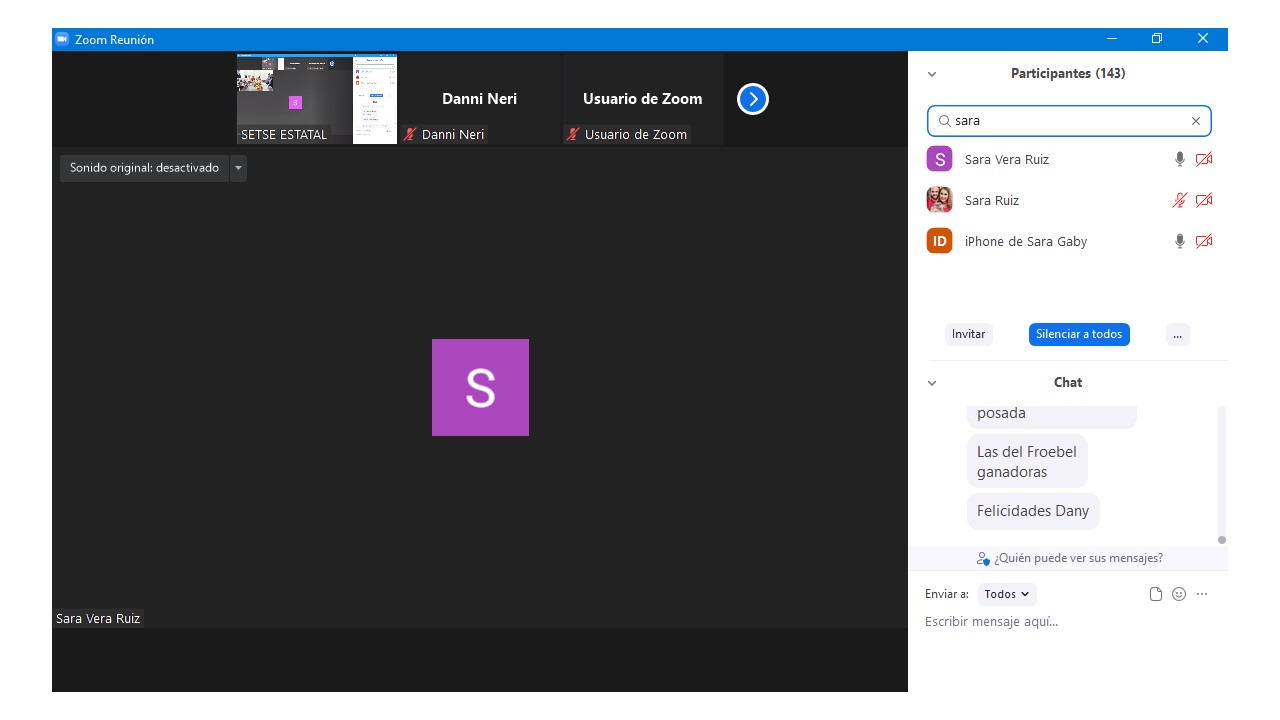The image size is (1280, 720).
Task: Toggle microphone for iPhone de Sara Gaby
Action: pyautogui.click(x=1179, y=241)
